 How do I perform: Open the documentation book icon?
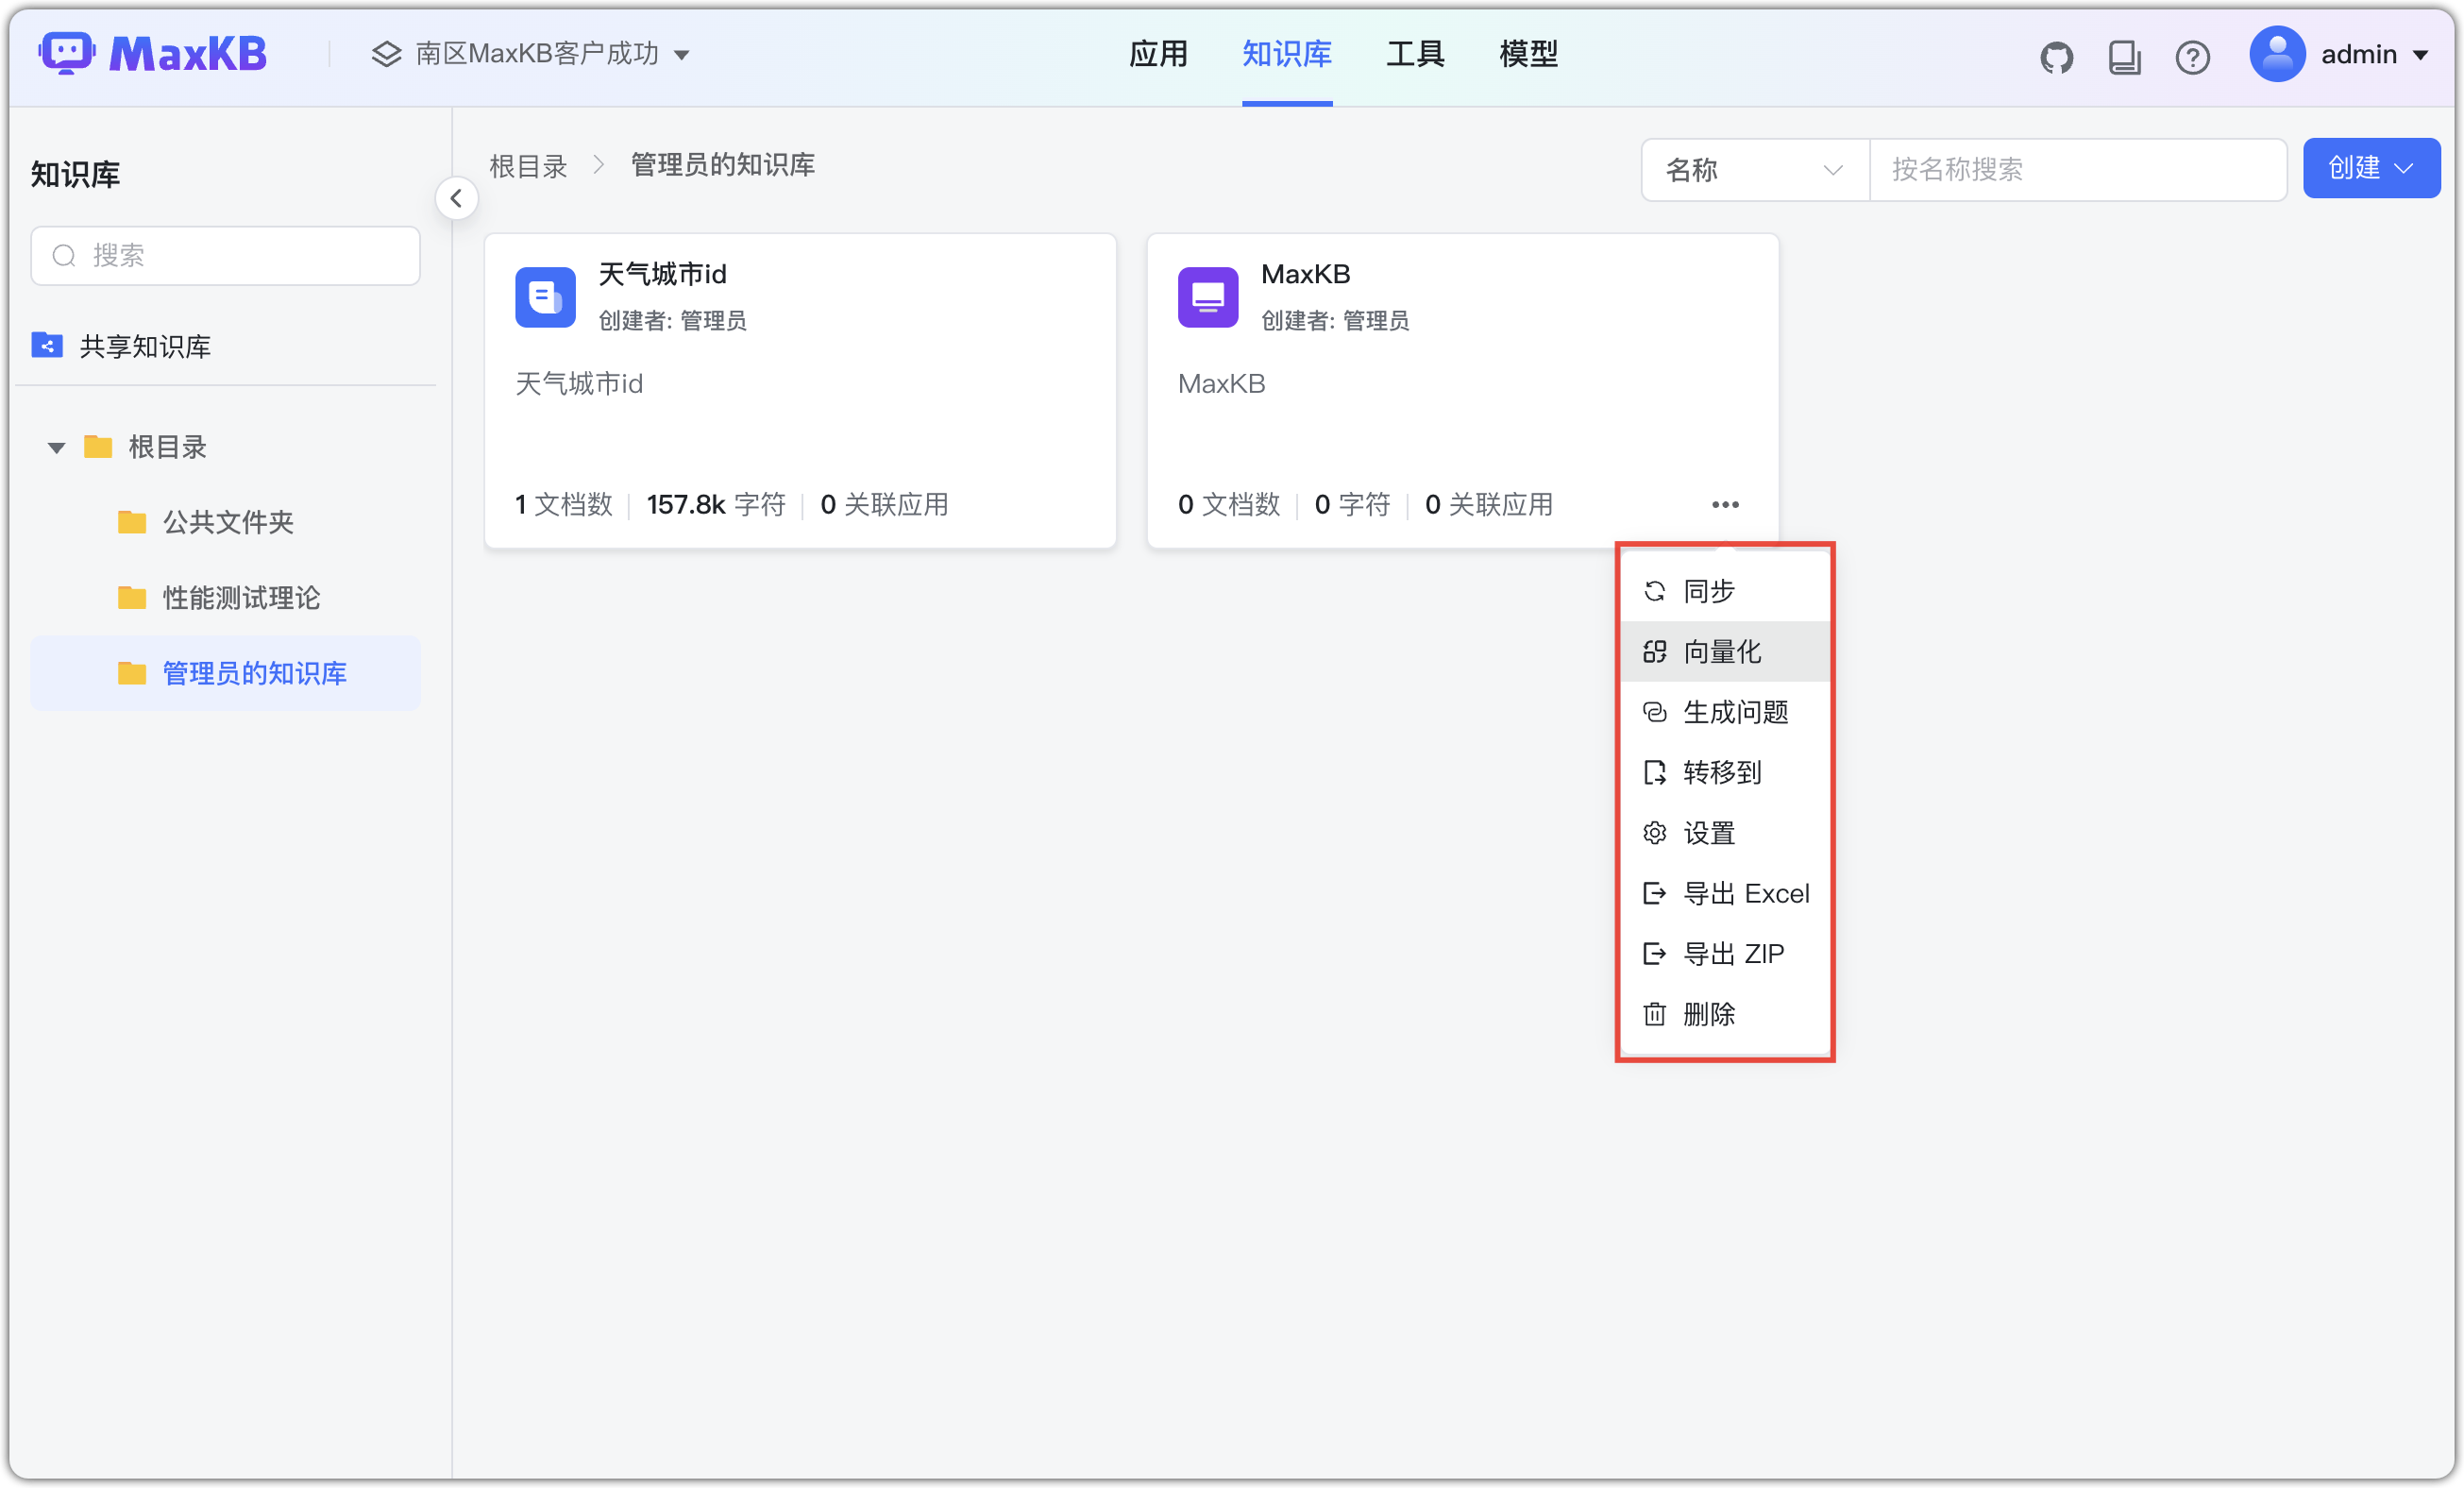[x=2124, y=57]
